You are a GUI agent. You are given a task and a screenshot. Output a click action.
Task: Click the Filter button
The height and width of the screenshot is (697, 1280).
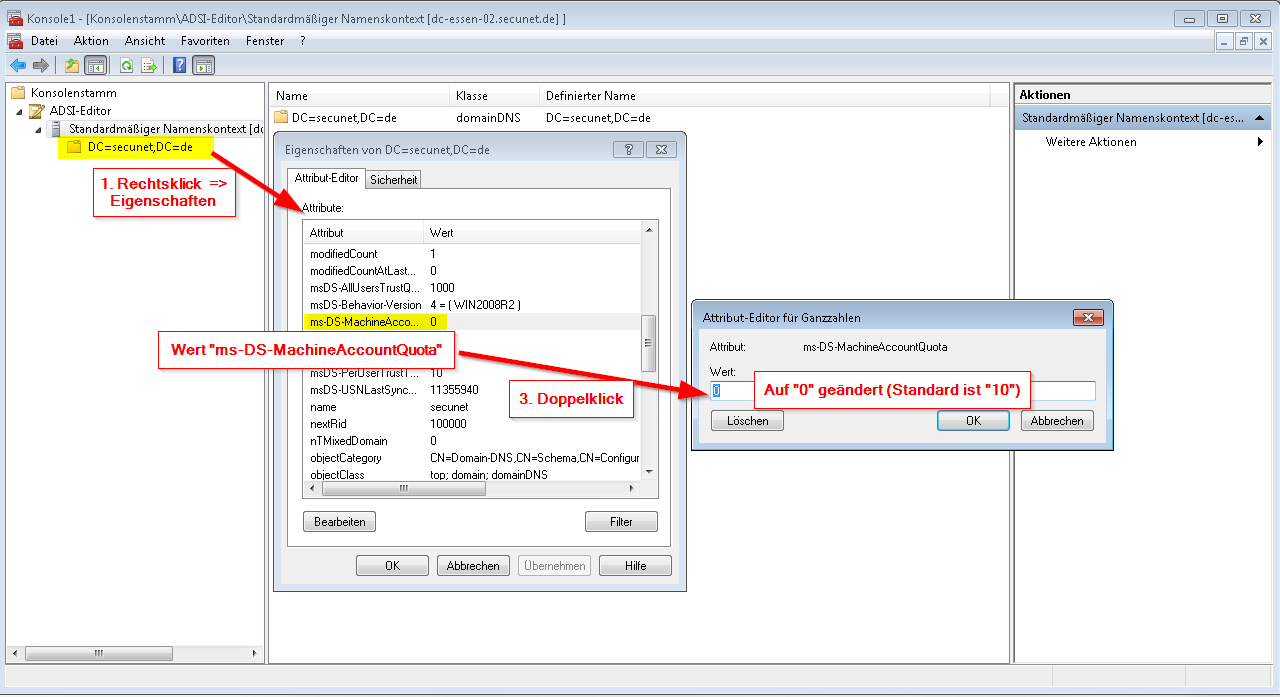[621, 522]
